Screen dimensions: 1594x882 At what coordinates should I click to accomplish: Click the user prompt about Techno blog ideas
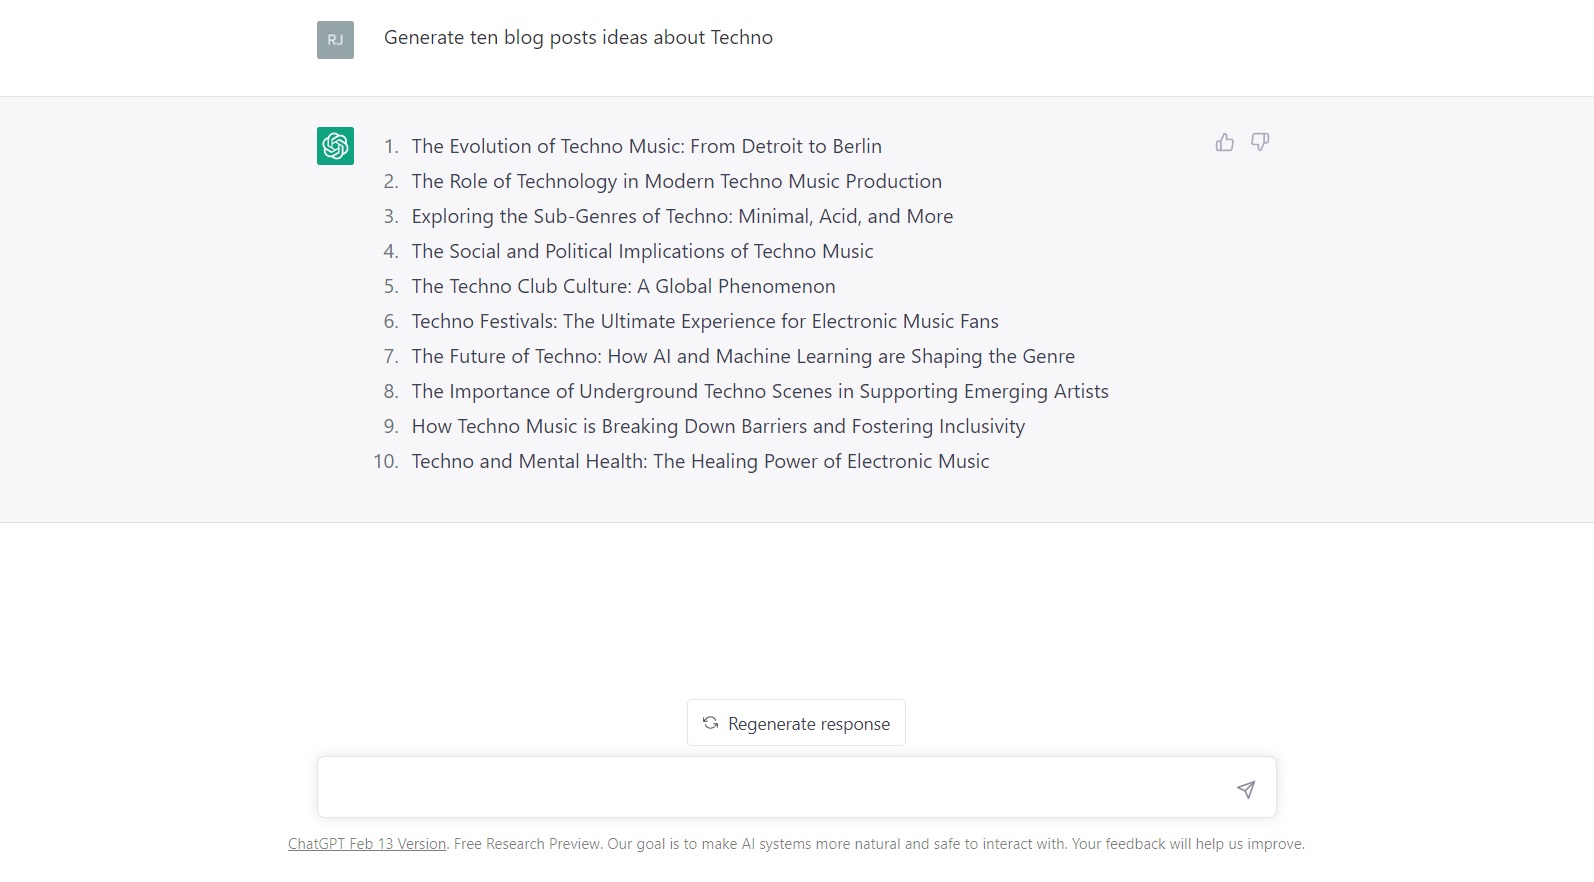pyautogui.click(x=578, y=38)
